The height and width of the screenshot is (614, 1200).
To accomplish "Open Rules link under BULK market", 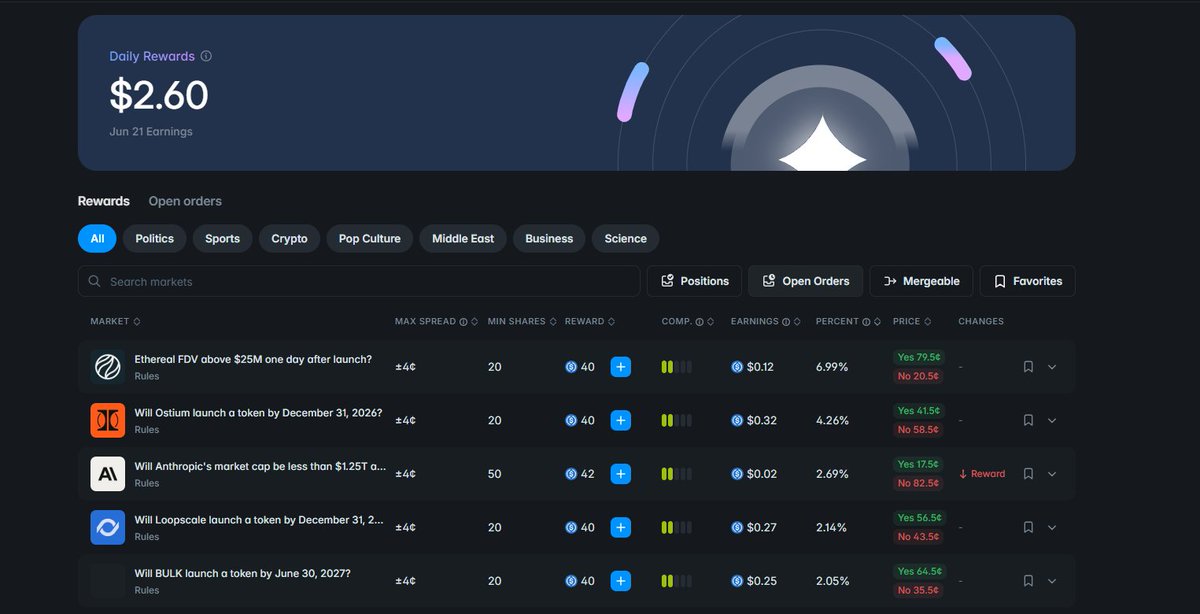I will (147, 591).
